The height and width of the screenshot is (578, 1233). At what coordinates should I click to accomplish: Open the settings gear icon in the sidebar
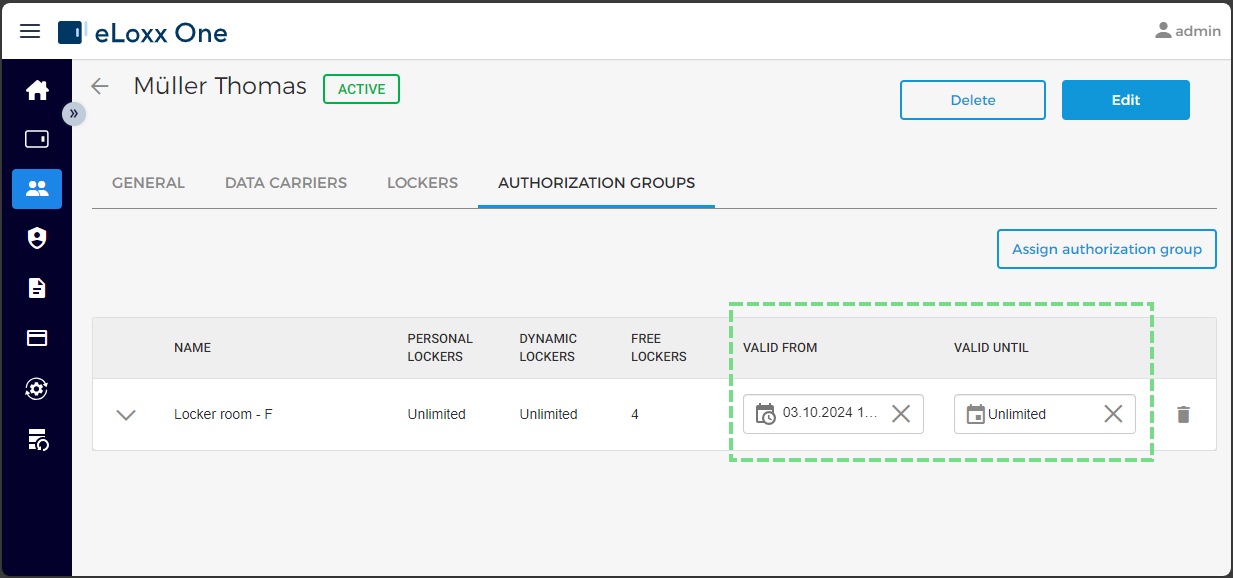[x=37, y=388]
